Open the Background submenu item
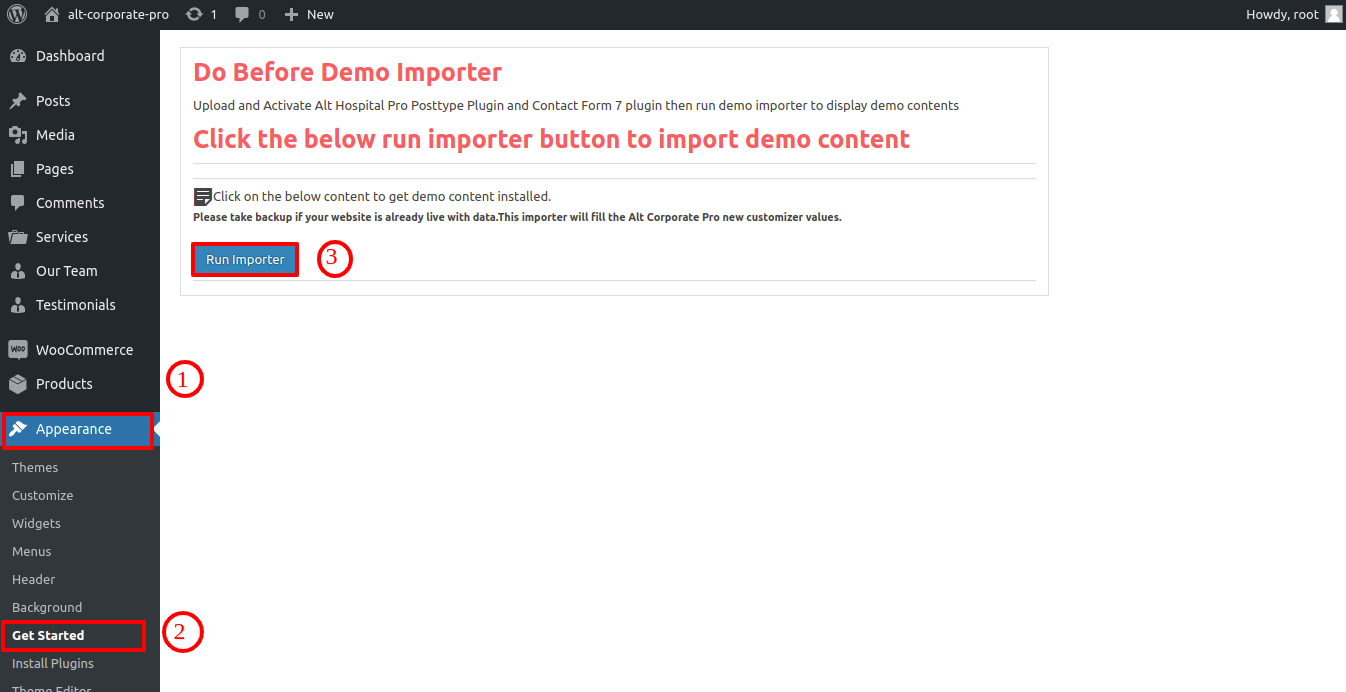The width and height of the screenshot is (1346, 692). 47,608
